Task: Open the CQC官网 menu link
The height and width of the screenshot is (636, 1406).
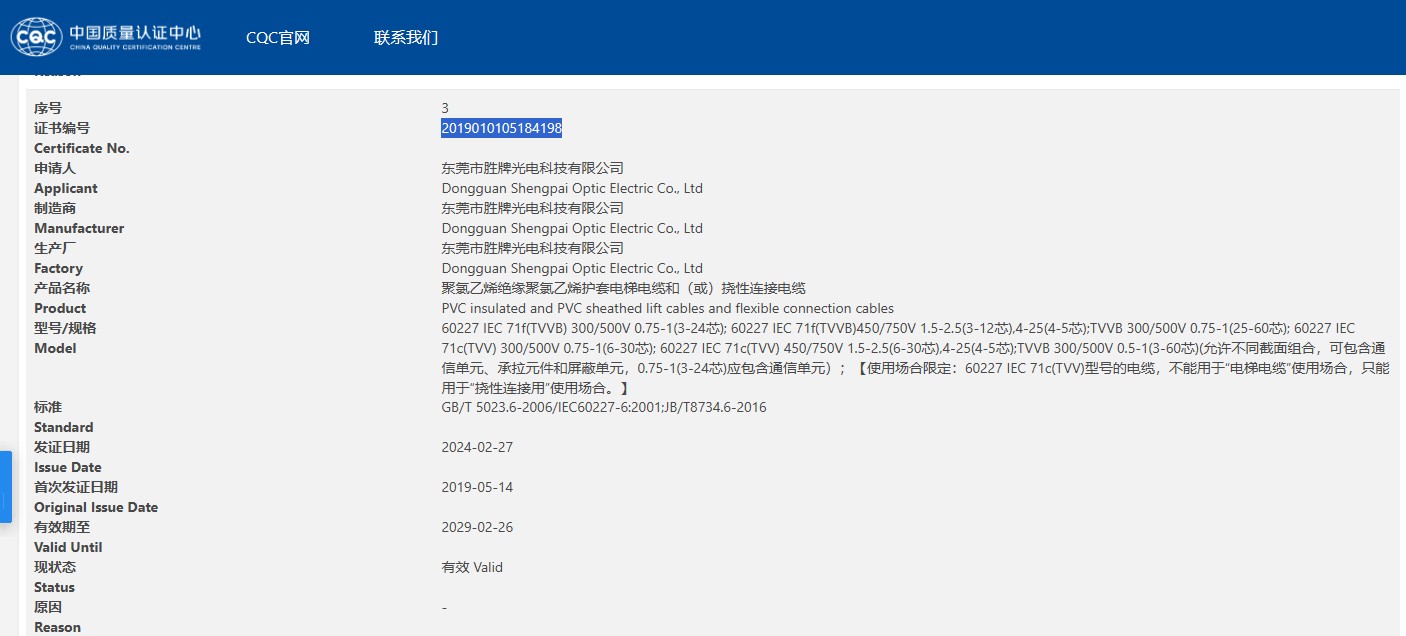Action: point(278,38)
